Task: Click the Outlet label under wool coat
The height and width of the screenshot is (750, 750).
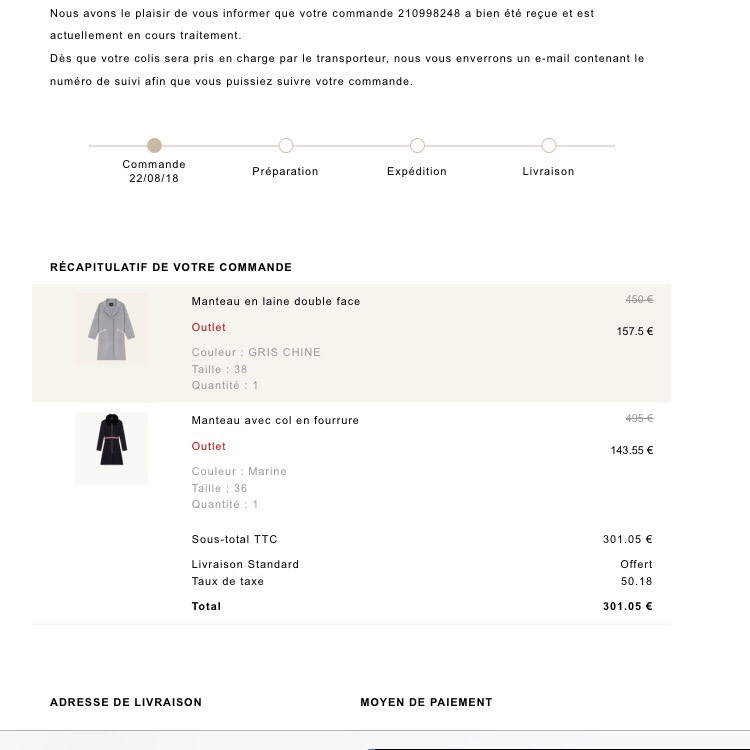Action: tap(209, 327)
